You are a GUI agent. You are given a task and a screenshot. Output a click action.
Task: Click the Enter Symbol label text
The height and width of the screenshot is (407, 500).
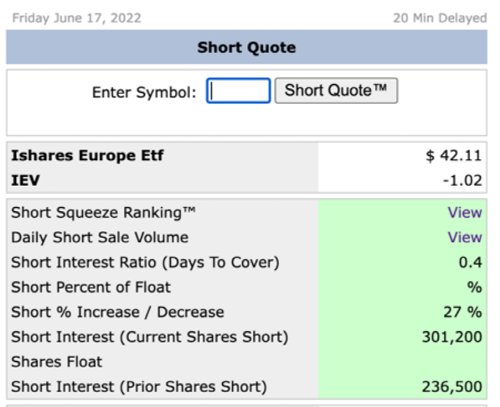[x=144, y=92]
